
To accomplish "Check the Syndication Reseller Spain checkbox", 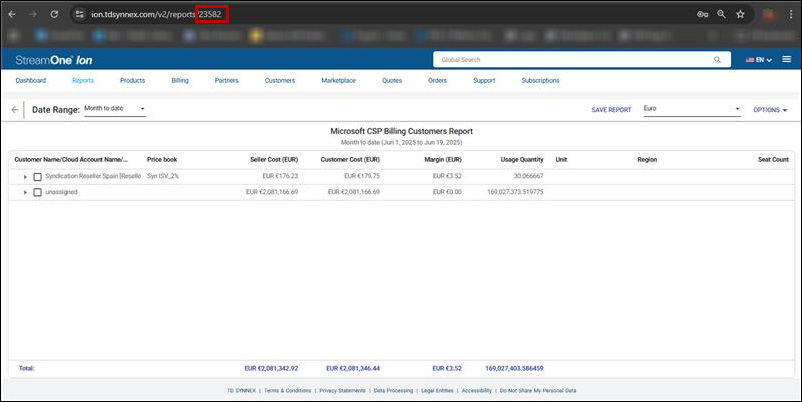I will coord(37,176).
